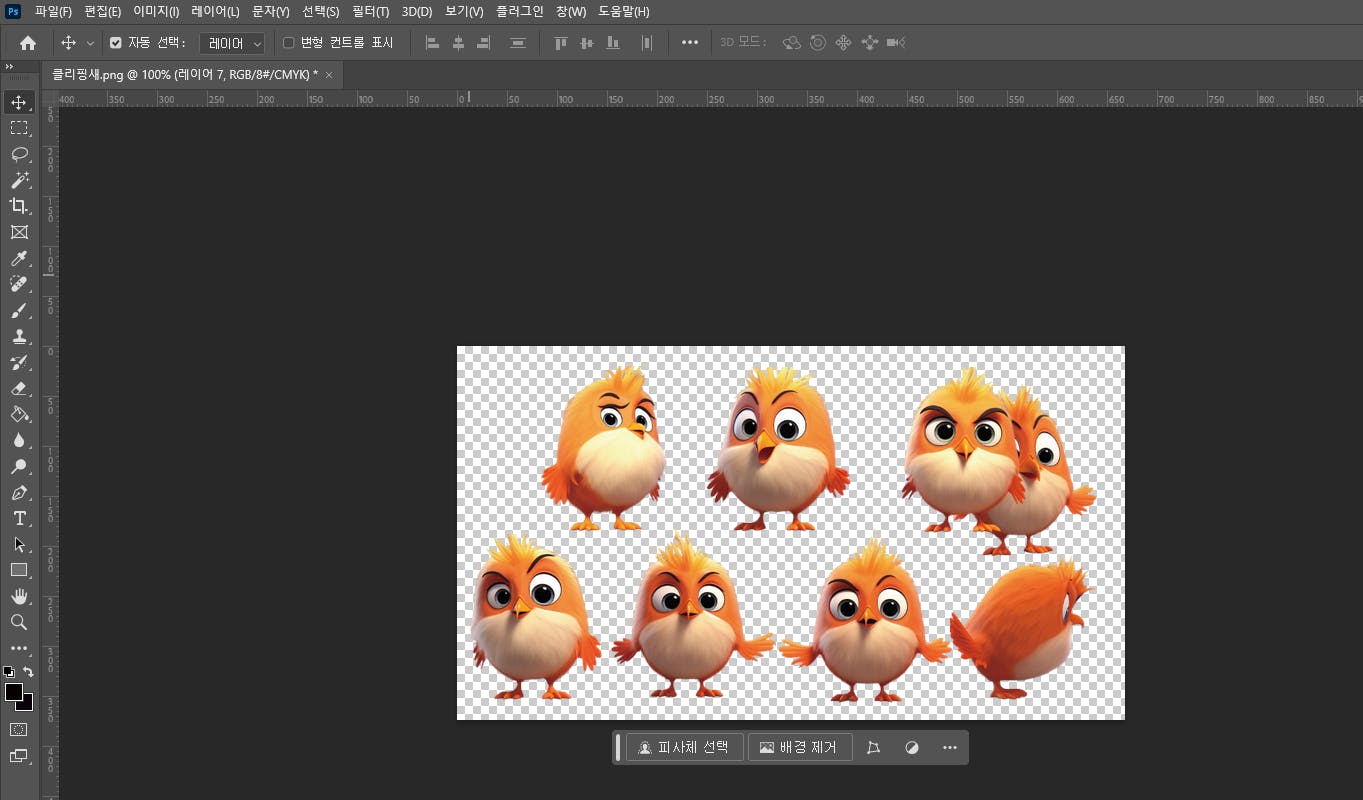This screenshot has height=800, width=1363.
Task: Click align right edges icon
Action: [x=484, y=43]
